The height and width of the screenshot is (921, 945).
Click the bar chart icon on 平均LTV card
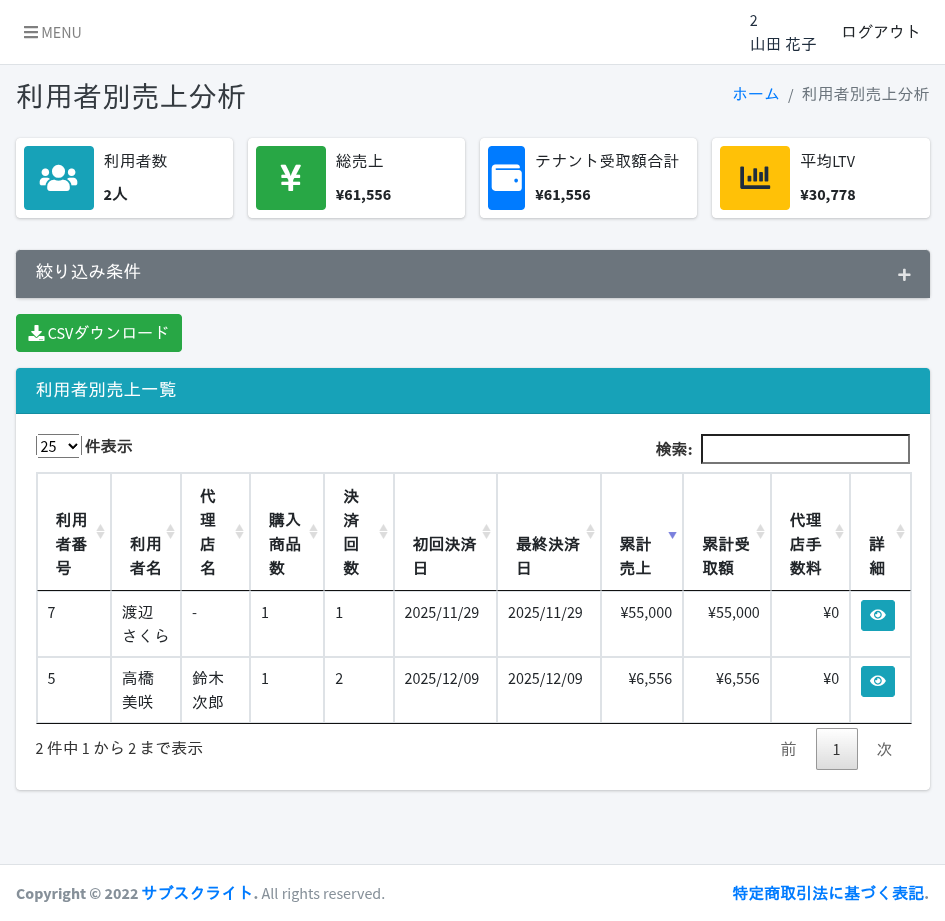(x=754, y=178)
